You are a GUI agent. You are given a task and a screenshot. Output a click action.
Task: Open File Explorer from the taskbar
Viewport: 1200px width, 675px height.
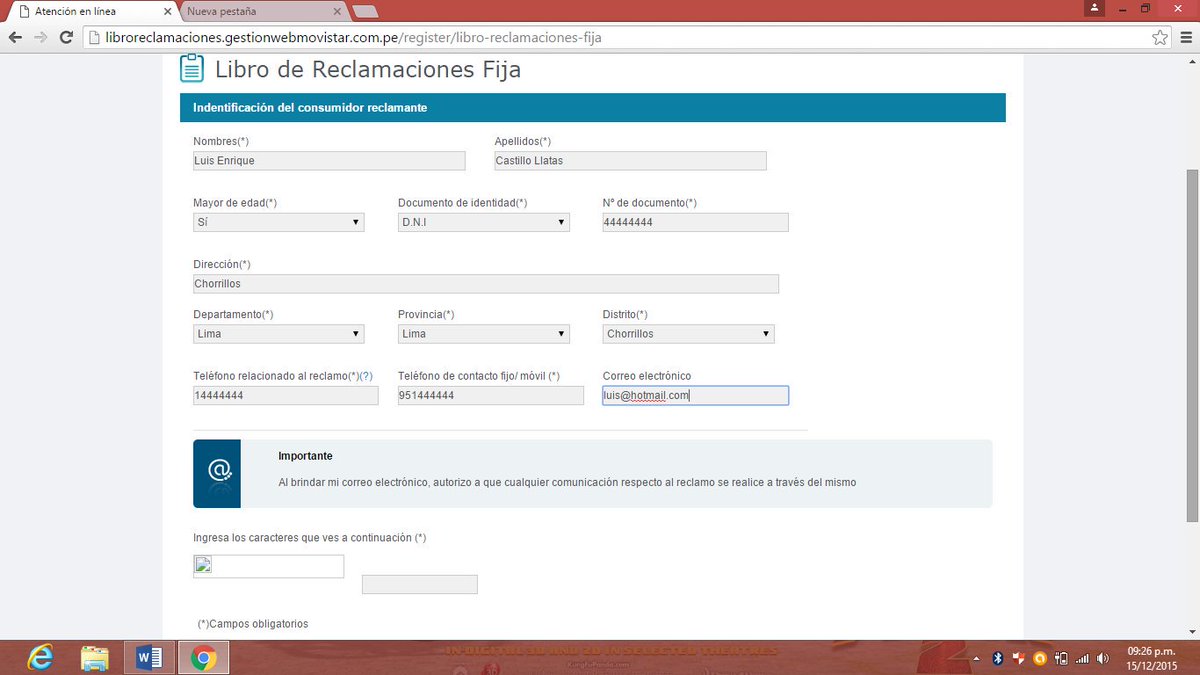[x=95, y=657]
